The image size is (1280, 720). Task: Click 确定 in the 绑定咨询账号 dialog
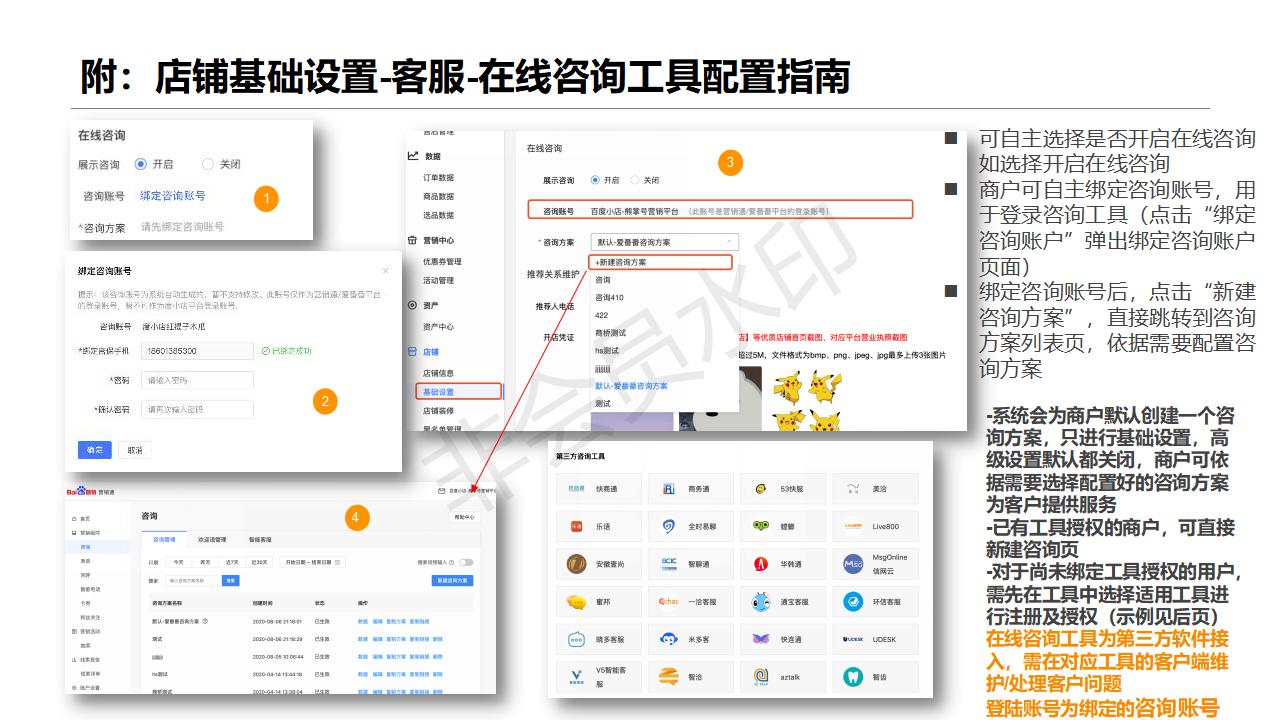pos(94,450)
